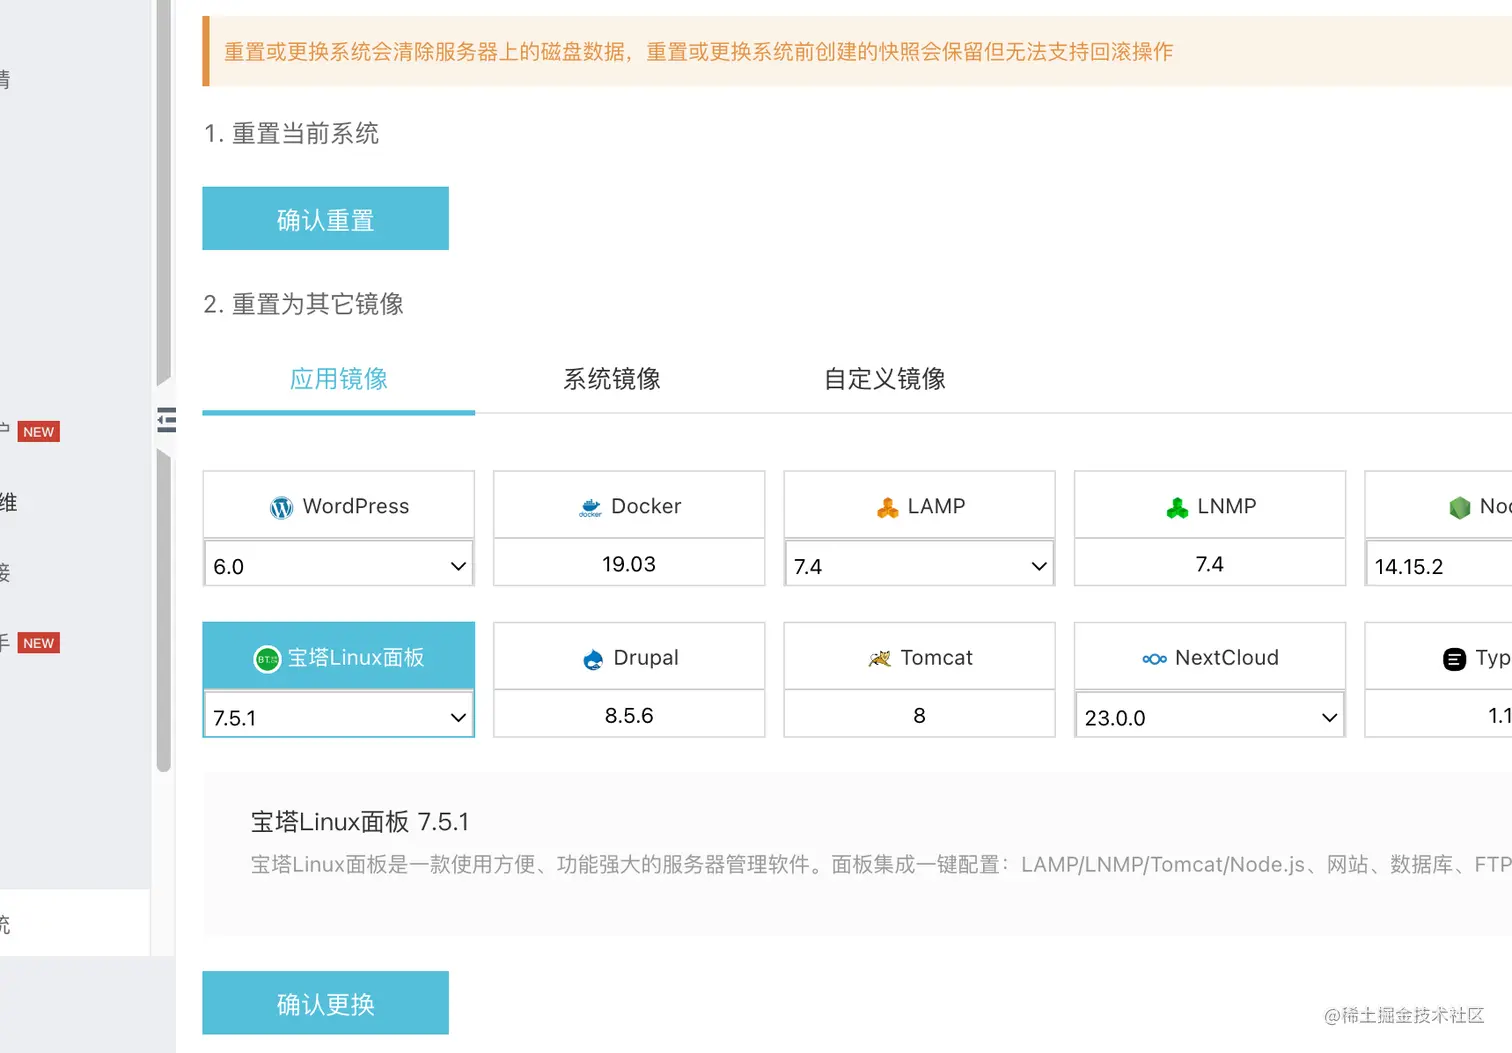This screenshot has width=1512, height=1053.
Task: Select the LNMP image card
Action: click(1210, 528)
